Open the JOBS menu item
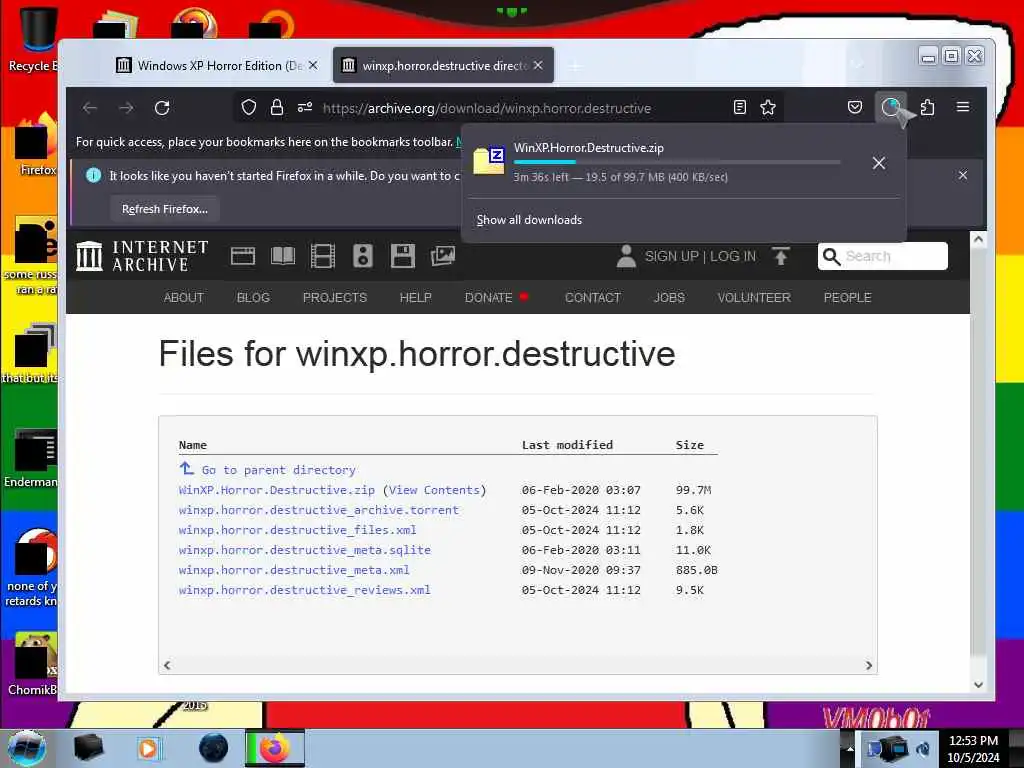1024x768 pixels. (669, 298)
